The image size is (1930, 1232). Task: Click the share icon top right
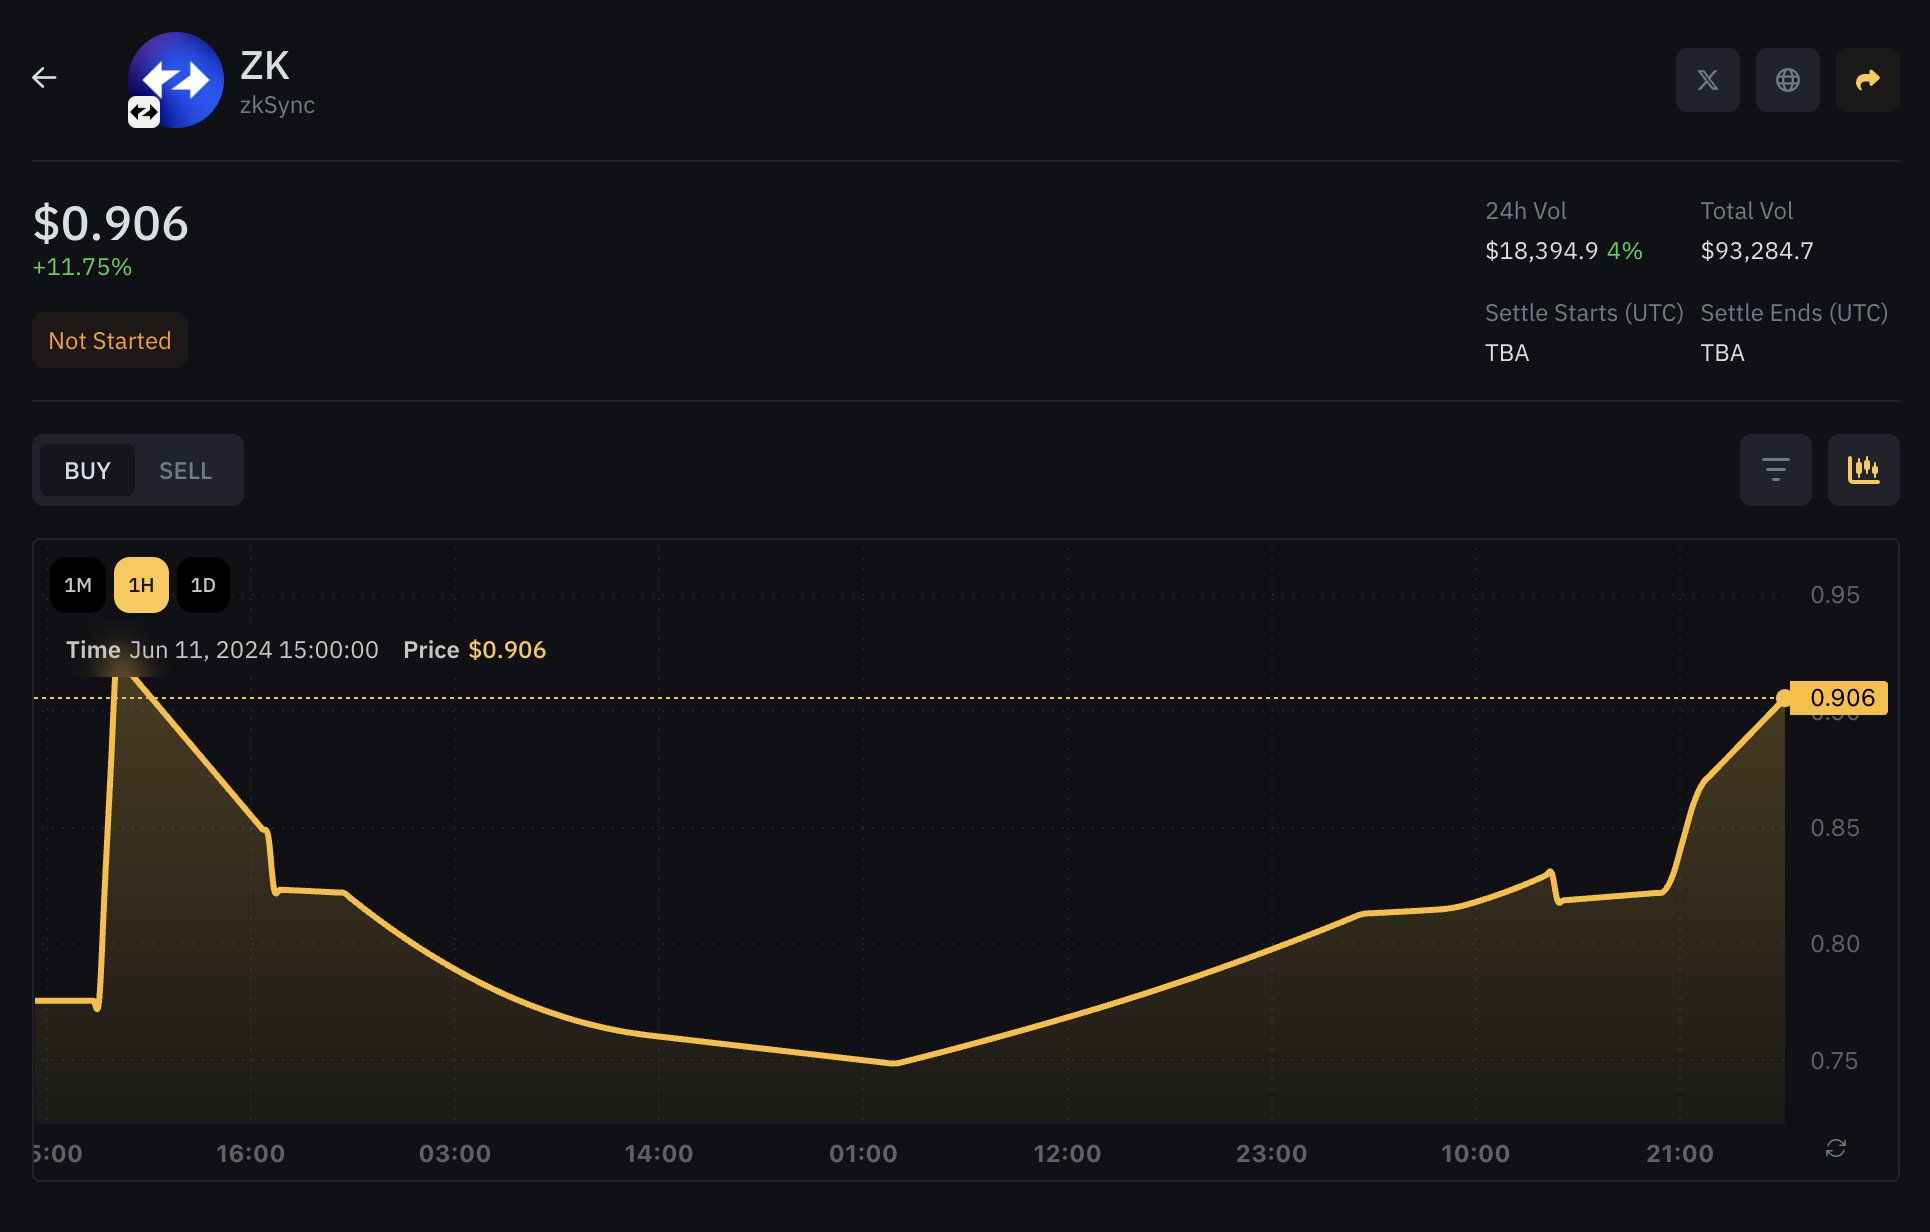pyautogui.click(x=1867, y=80)
